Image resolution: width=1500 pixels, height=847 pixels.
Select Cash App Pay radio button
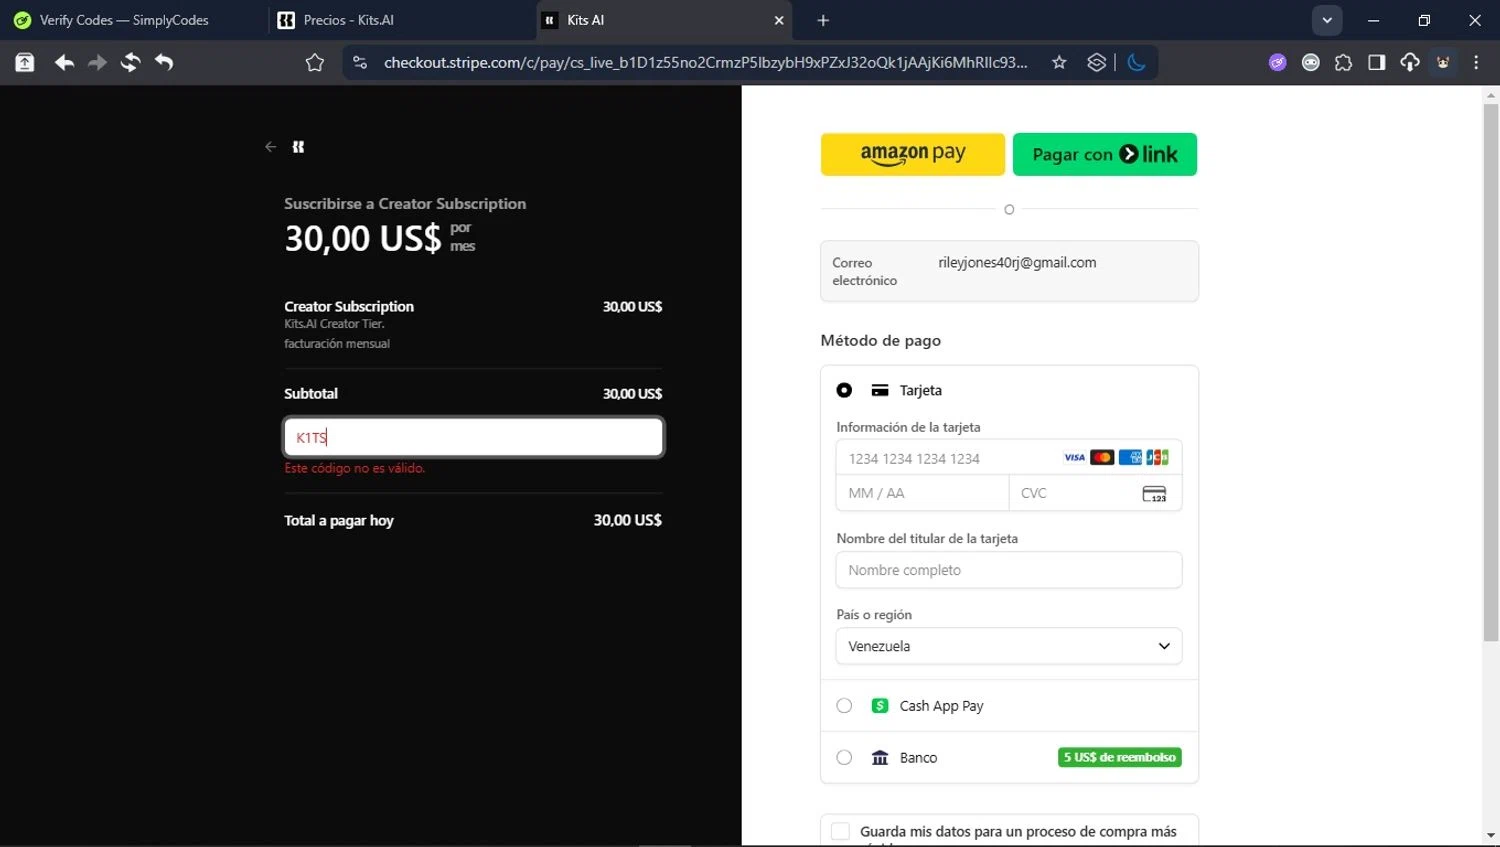pos(844,706)
